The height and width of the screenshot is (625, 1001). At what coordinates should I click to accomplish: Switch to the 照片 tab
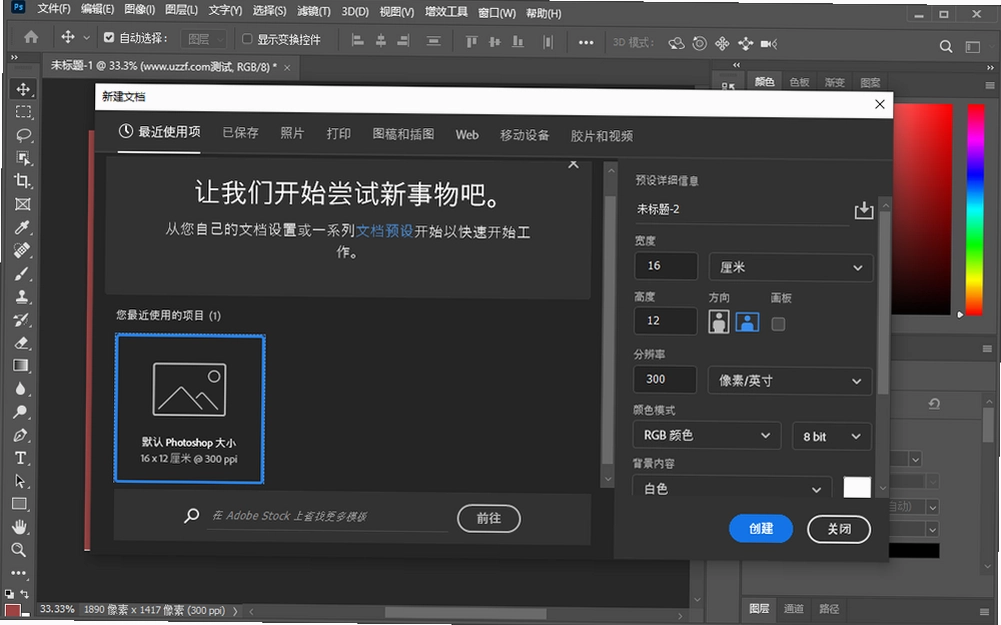[292, 133]
